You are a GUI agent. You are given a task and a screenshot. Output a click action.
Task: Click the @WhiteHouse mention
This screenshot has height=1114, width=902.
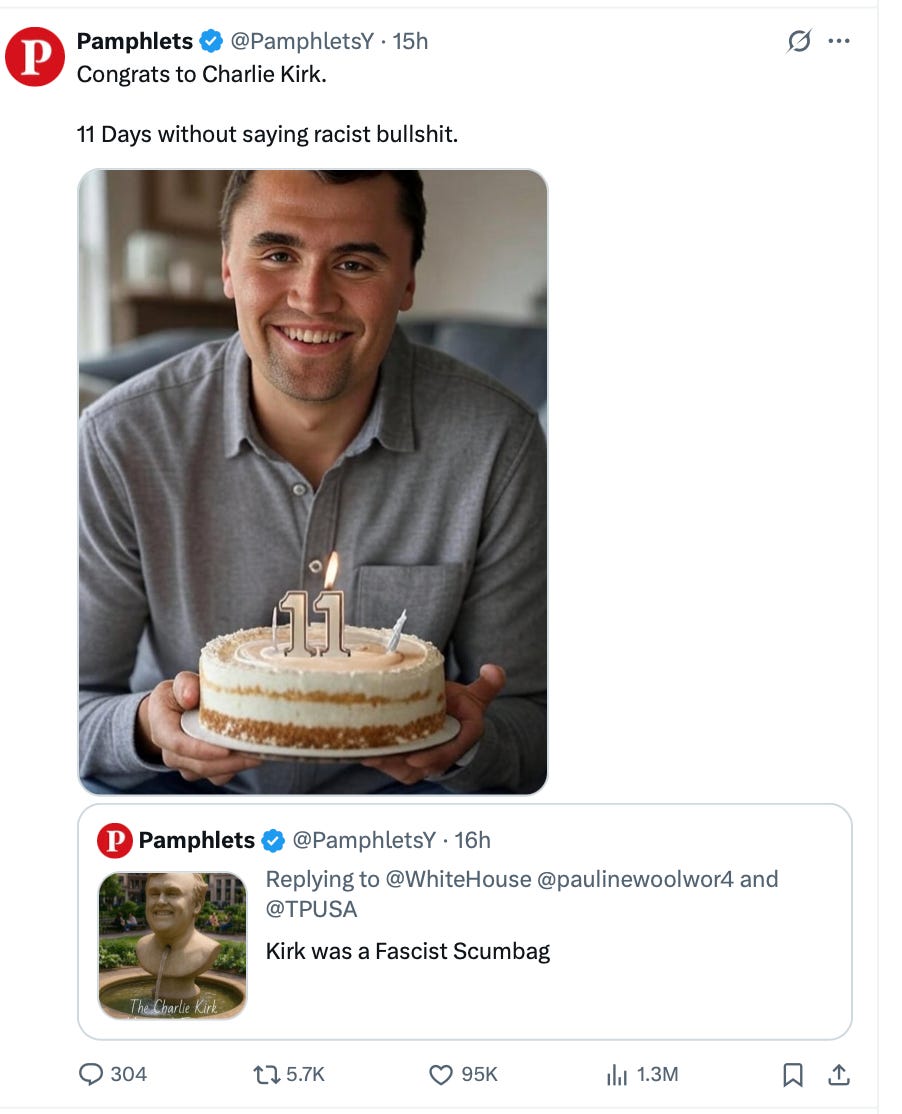click(x=458, y=879)
